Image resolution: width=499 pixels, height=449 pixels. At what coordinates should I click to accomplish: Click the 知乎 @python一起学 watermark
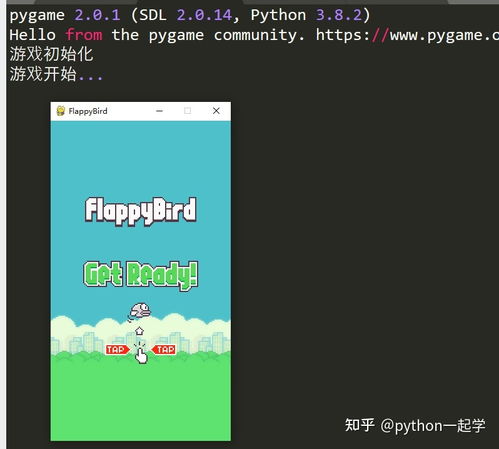click(x=415, y=425)
